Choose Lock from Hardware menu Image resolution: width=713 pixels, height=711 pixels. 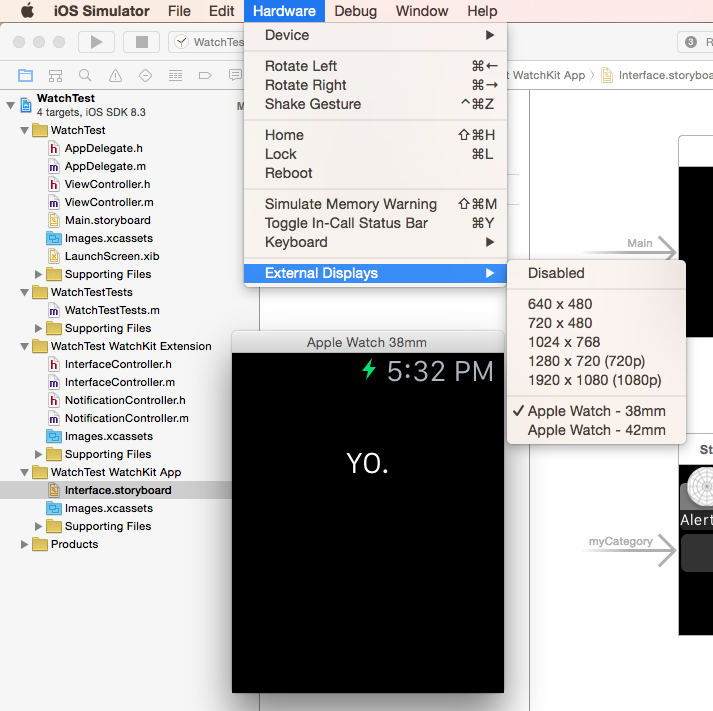(376, 154)
